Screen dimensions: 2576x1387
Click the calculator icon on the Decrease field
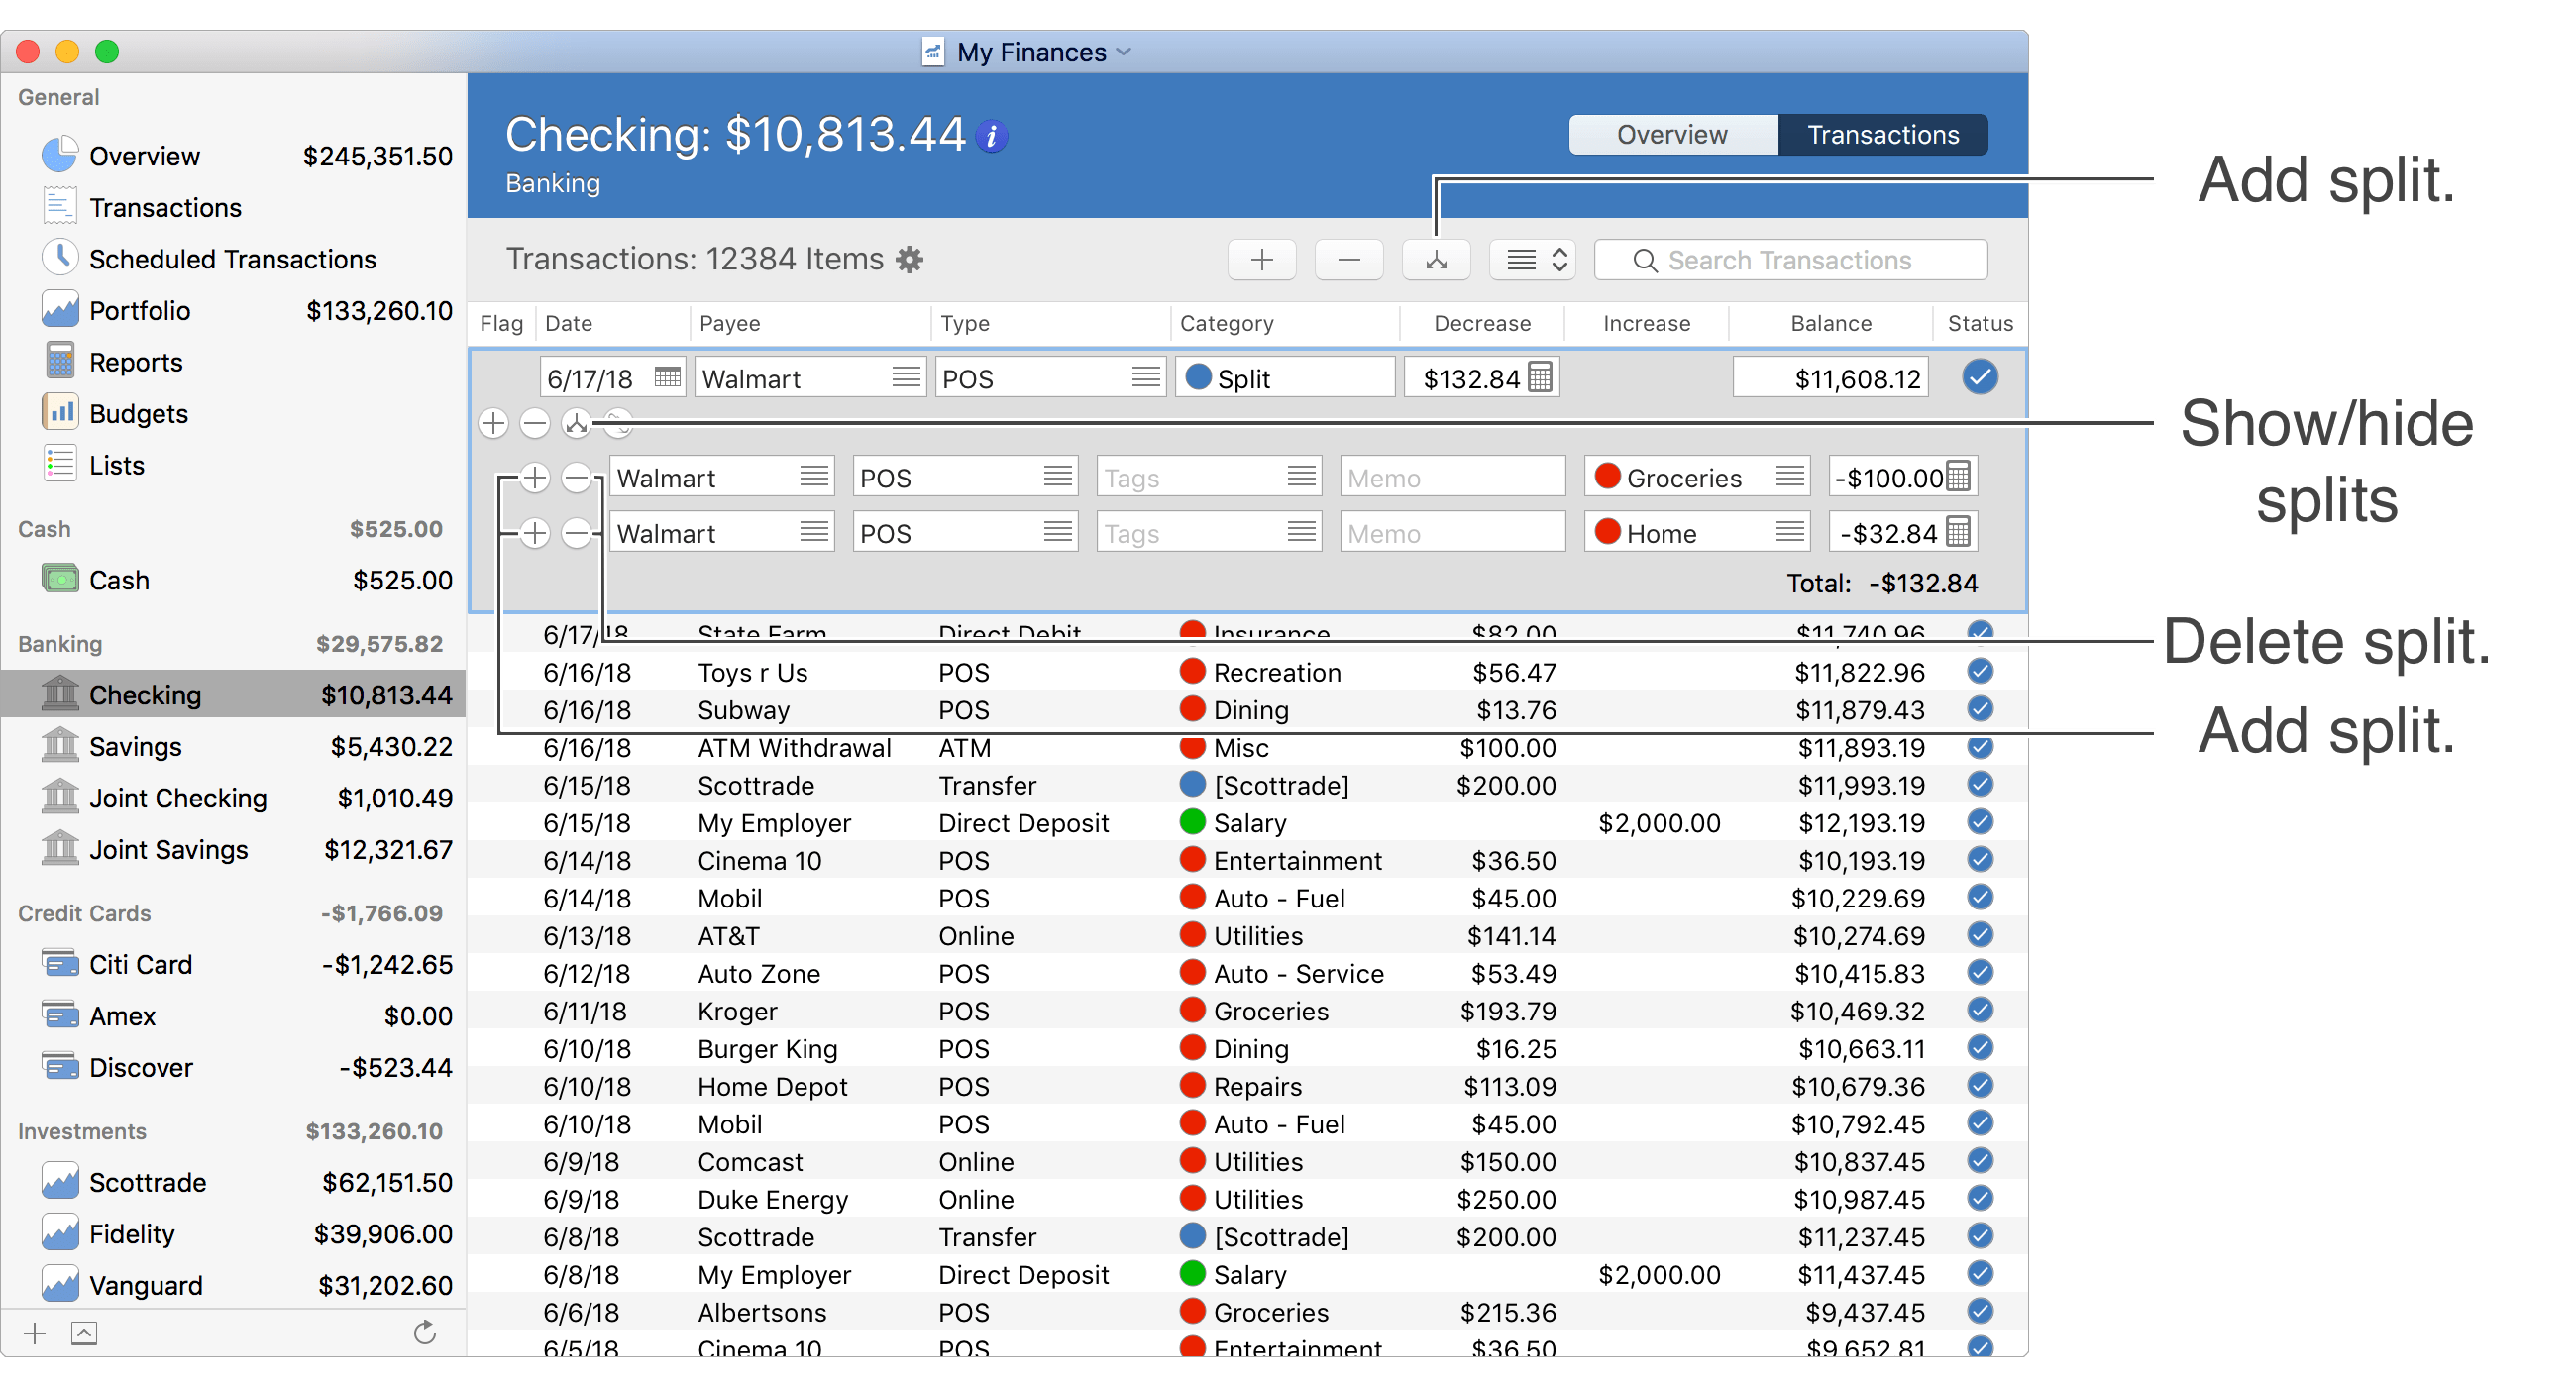point(1541,375)
